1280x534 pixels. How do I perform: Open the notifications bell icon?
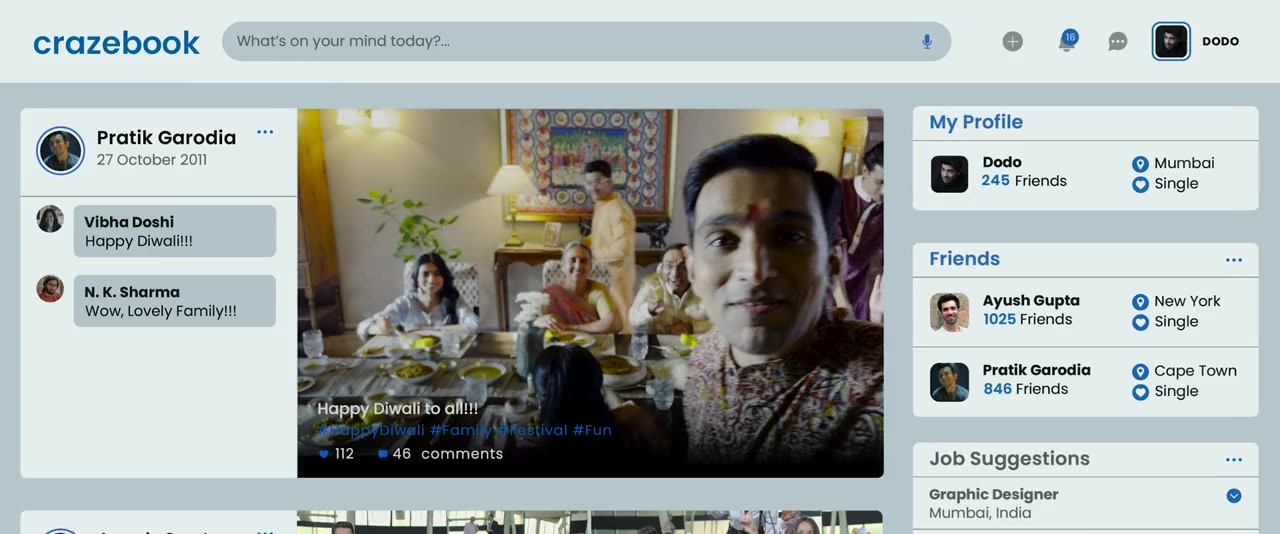1067,42
